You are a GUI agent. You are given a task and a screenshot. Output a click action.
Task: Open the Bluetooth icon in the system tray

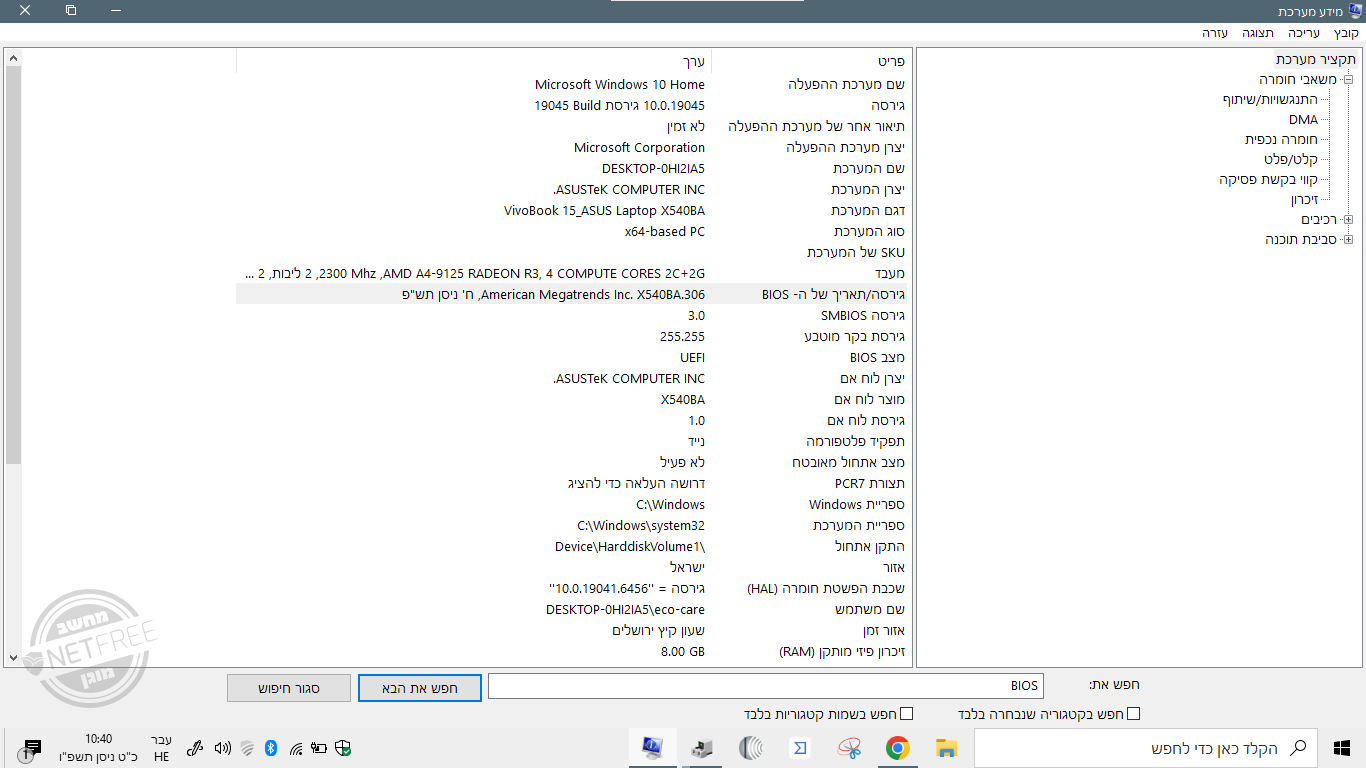tap(271, 747)
